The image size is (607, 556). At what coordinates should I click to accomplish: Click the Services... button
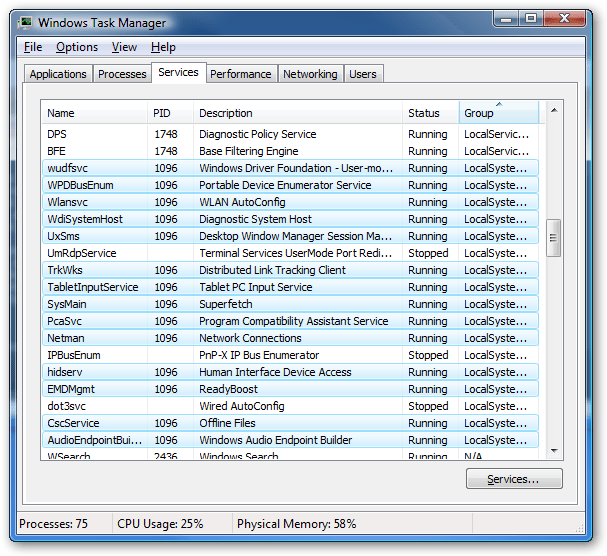click(514, 480)
